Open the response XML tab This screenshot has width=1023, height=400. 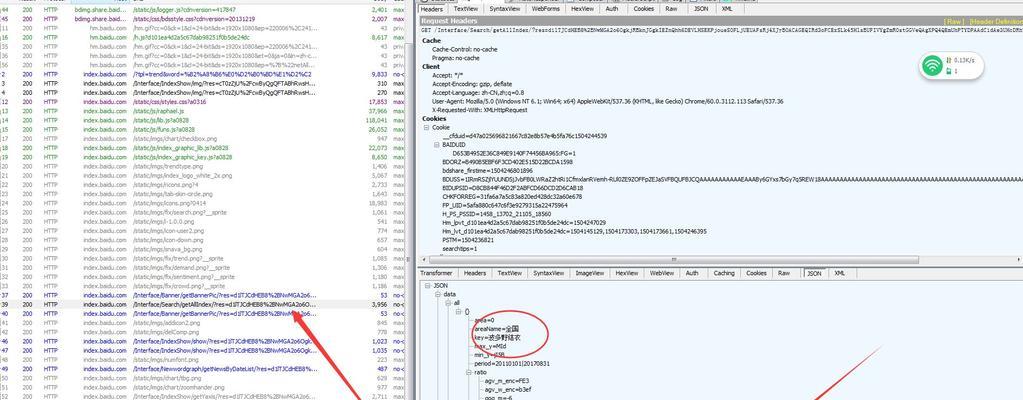[x=839, y=273]
